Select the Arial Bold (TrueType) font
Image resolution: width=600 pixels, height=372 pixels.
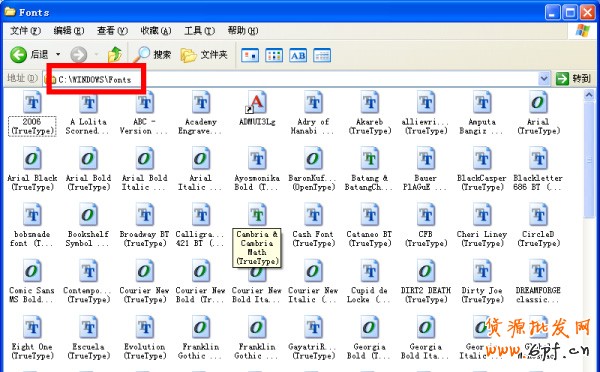coord(88,170)
